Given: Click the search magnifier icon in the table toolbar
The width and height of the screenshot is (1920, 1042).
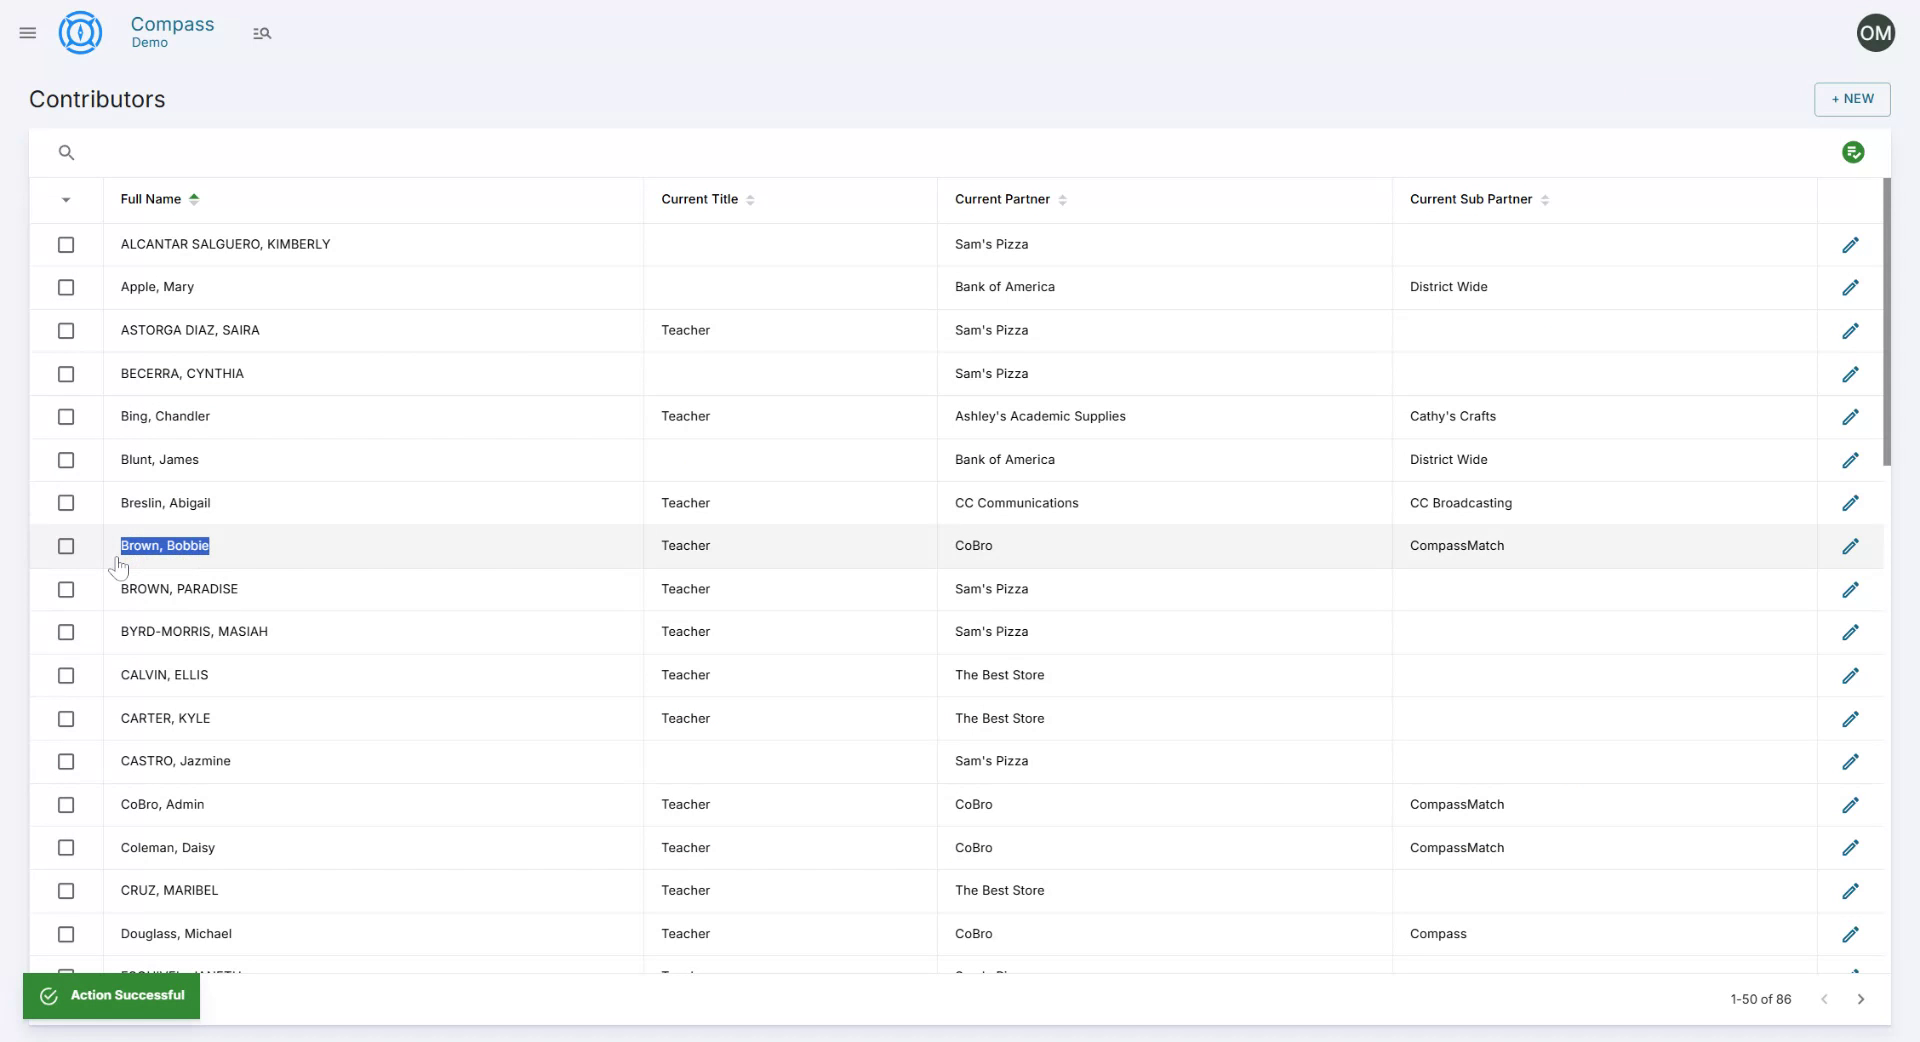Looking at the screenshot, I should click(x=66, y=152).
